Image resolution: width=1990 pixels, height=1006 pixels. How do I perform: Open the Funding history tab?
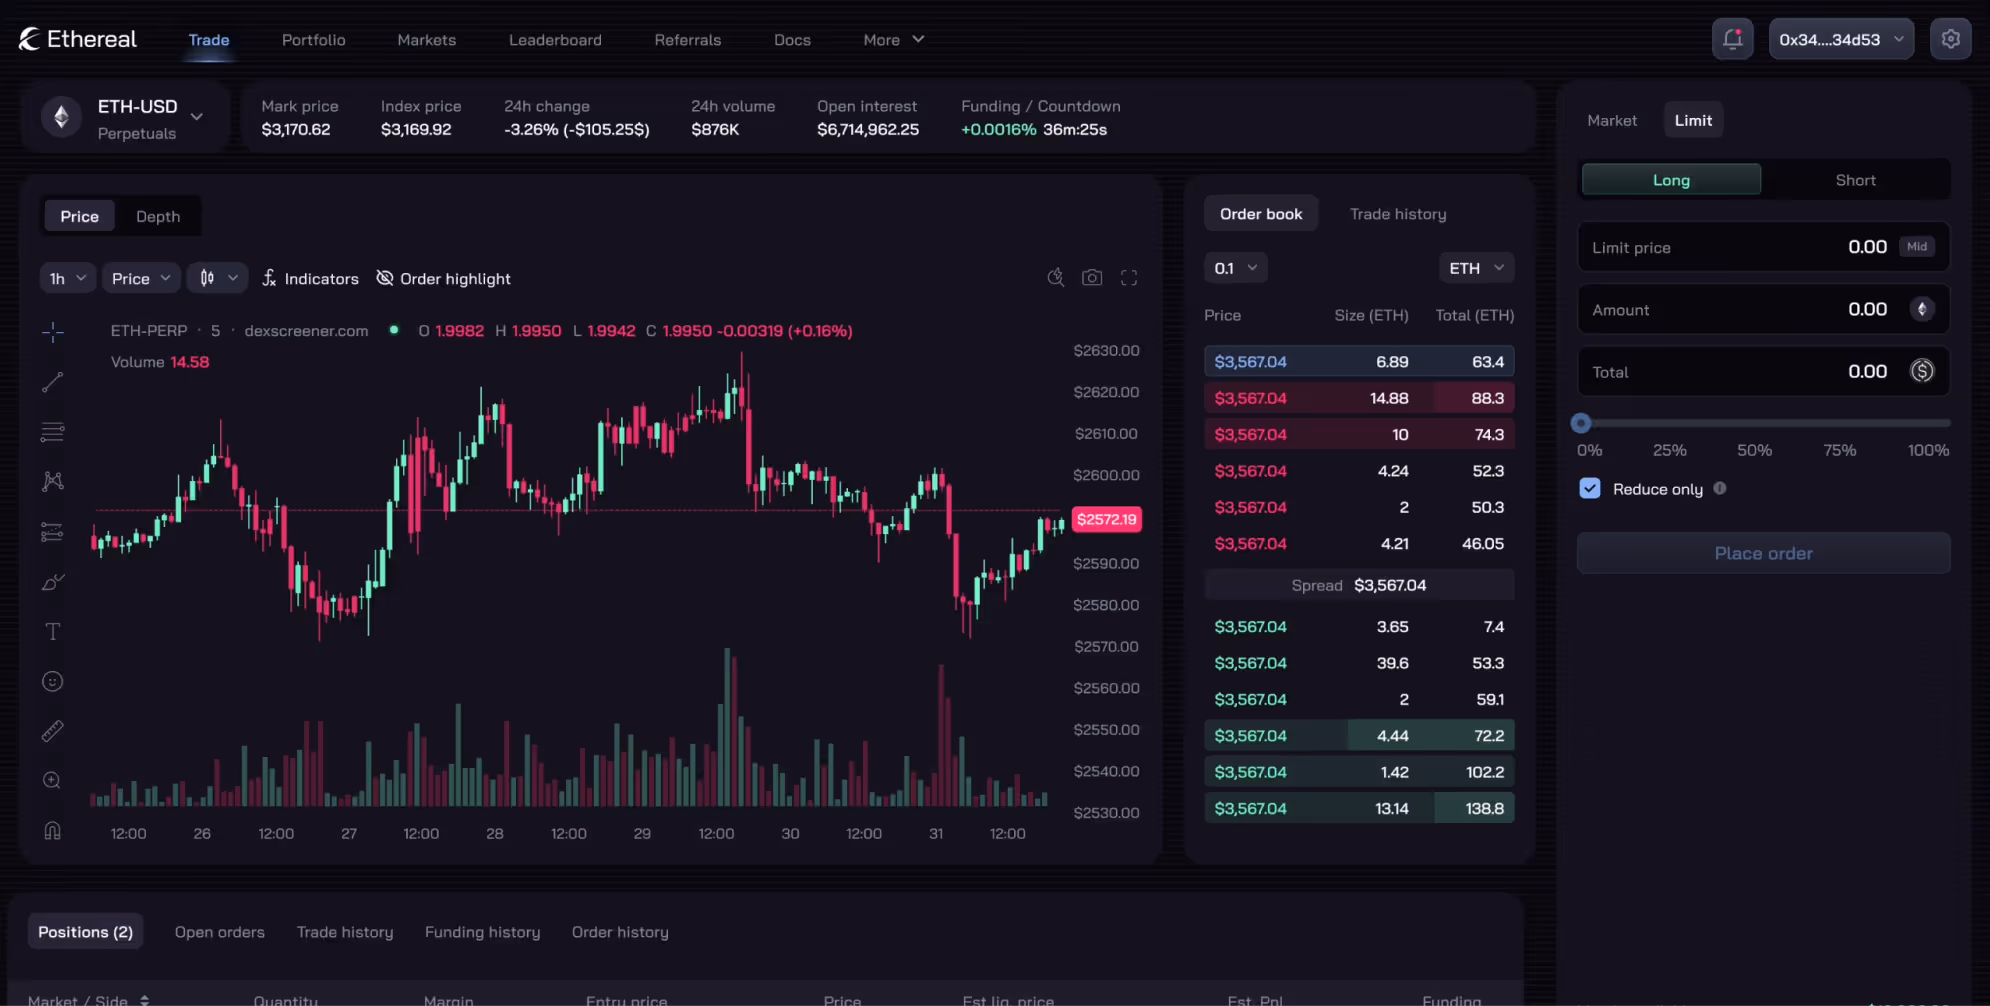(482, 932)
